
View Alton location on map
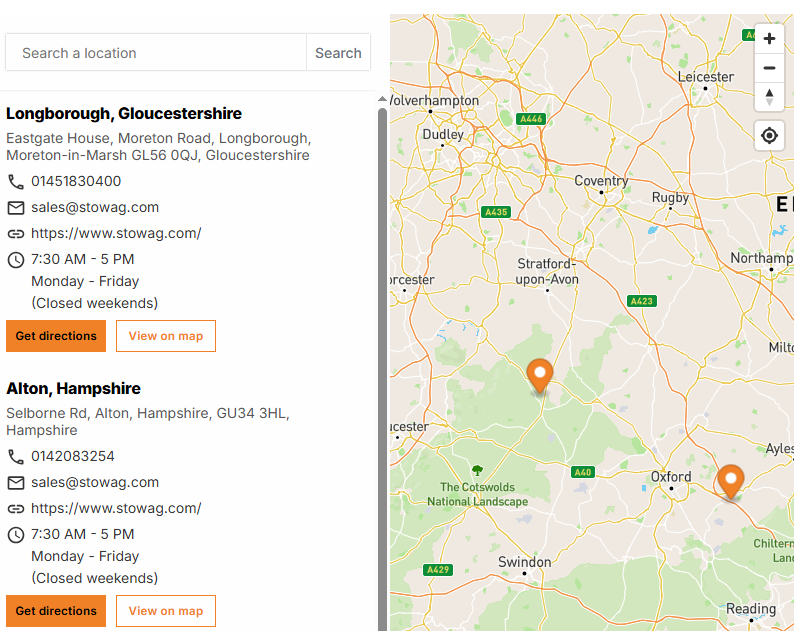tap(166, 611)
